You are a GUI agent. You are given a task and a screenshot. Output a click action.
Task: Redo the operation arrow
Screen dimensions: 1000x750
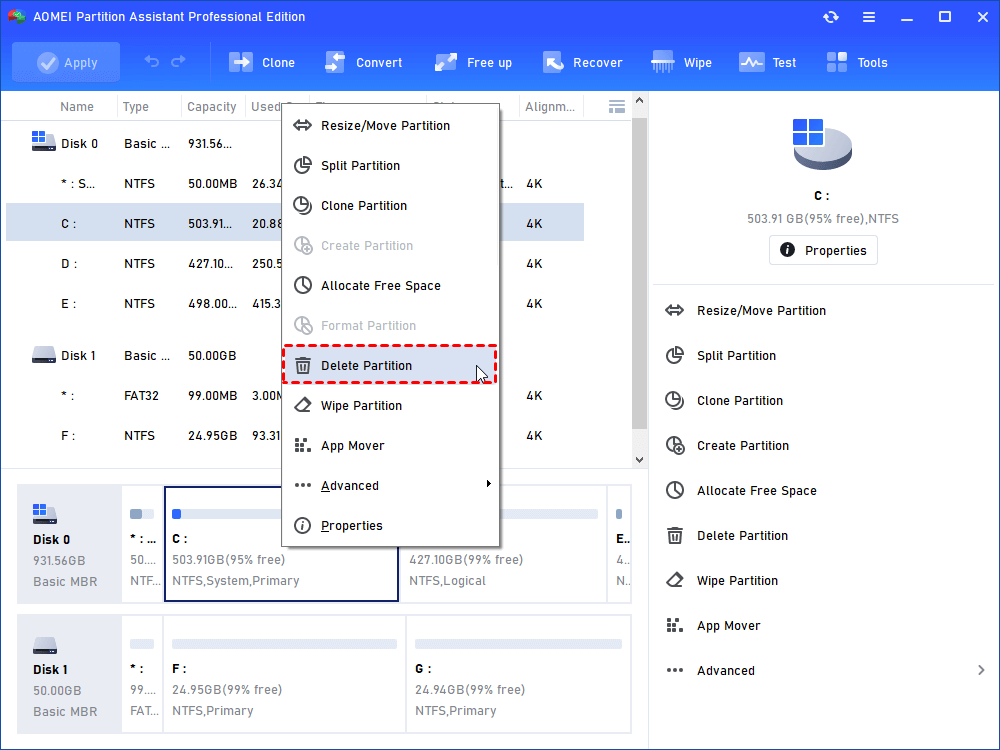(x=179, y=61)
